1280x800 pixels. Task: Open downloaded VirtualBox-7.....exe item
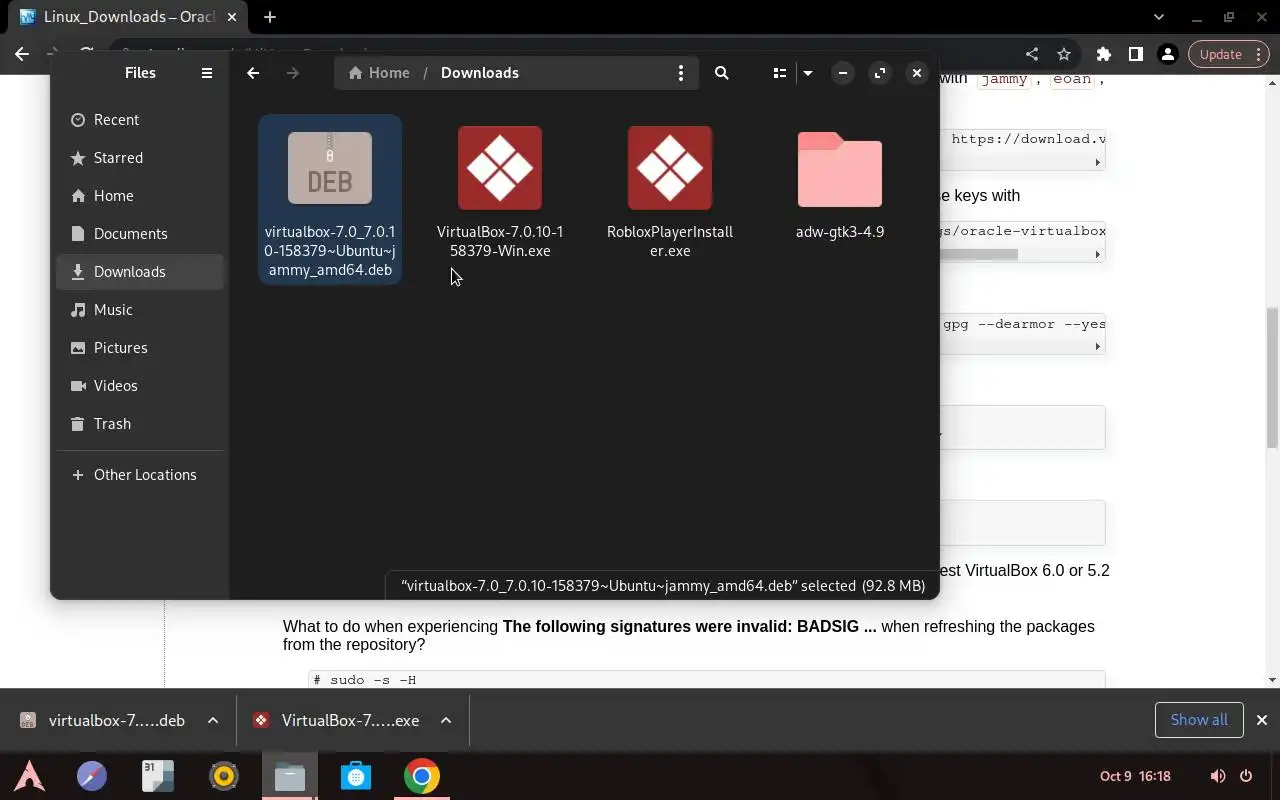tap(337, 720)
